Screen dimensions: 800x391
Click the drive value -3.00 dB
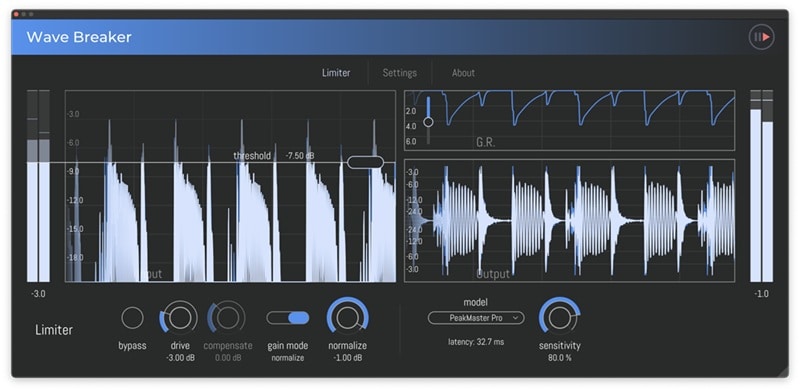(x=180, y=358)
